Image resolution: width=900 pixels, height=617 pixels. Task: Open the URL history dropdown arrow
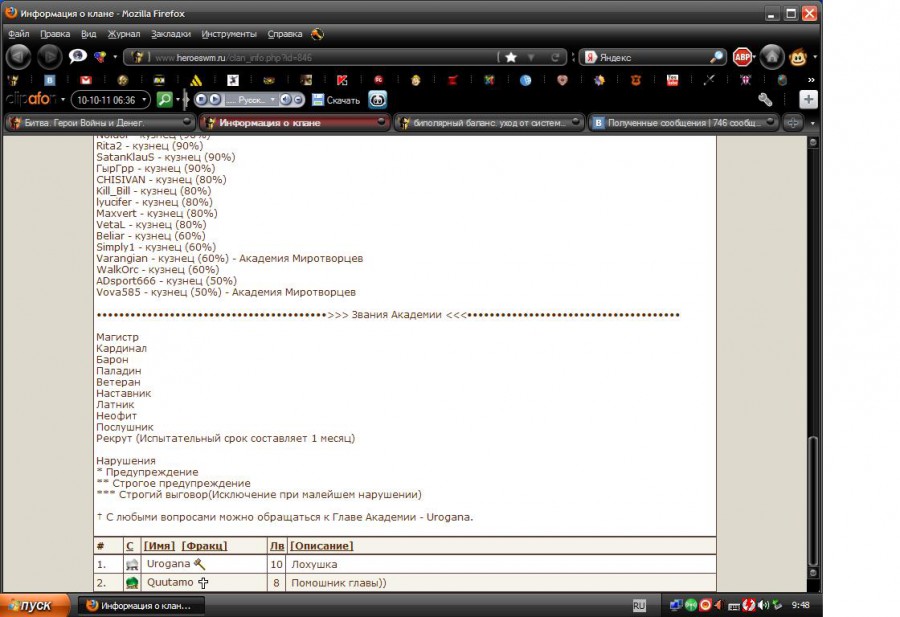(531, 57)
